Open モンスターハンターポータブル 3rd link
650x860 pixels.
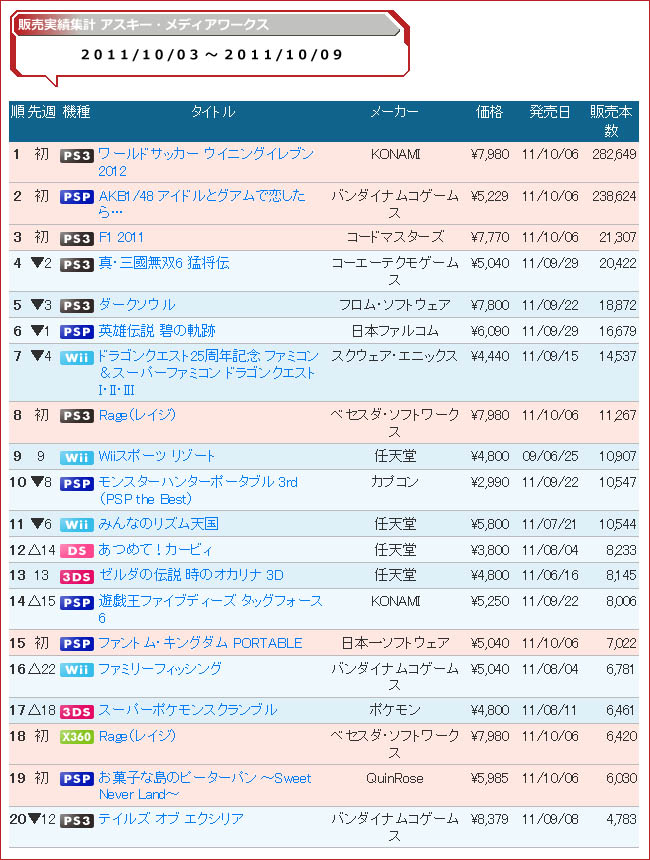198,490
